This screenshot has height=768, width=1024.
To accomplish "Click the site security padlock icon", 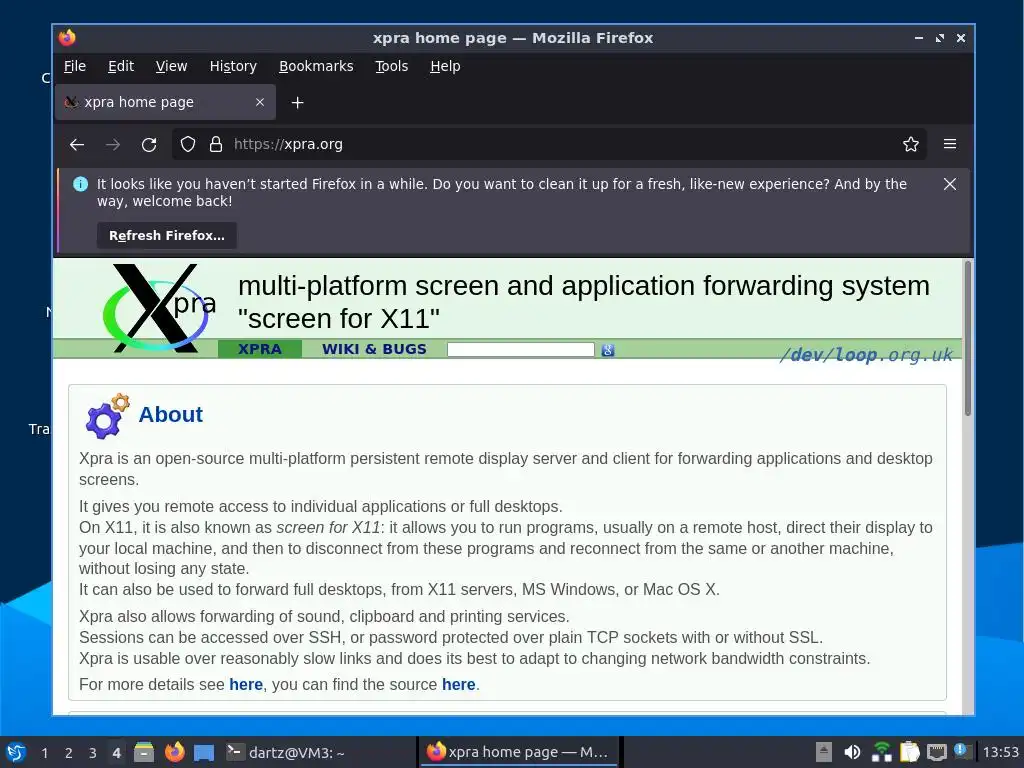I will [x=216, y=144].
